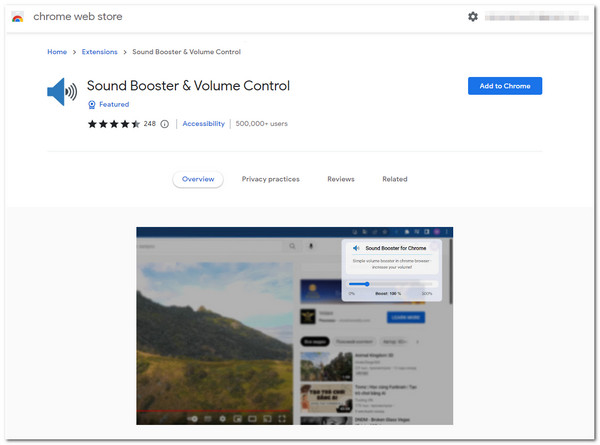
Task: Click 'Sound Booster & Volume Control' breadcrumb text
Action: click(x=186, y=52)
